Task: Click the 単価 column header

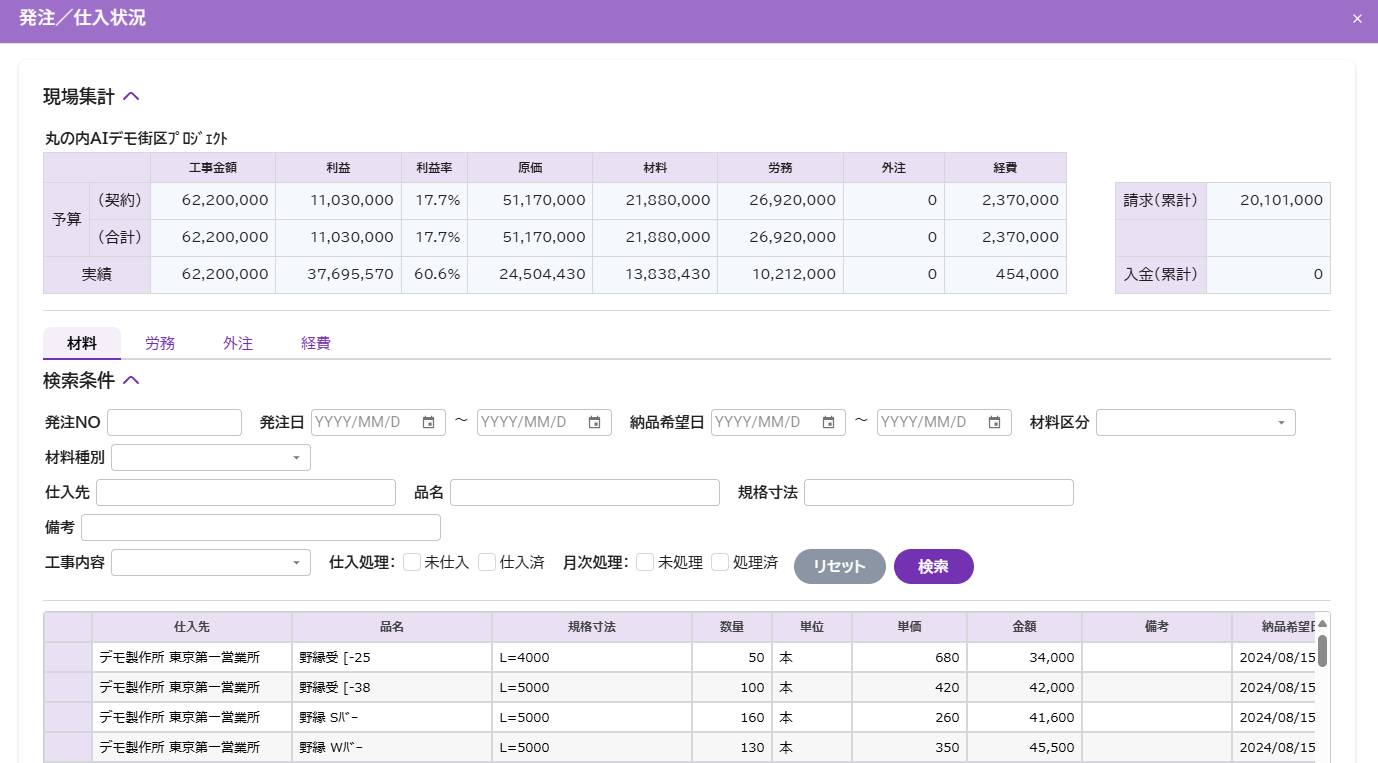Action: coord(910,627)
